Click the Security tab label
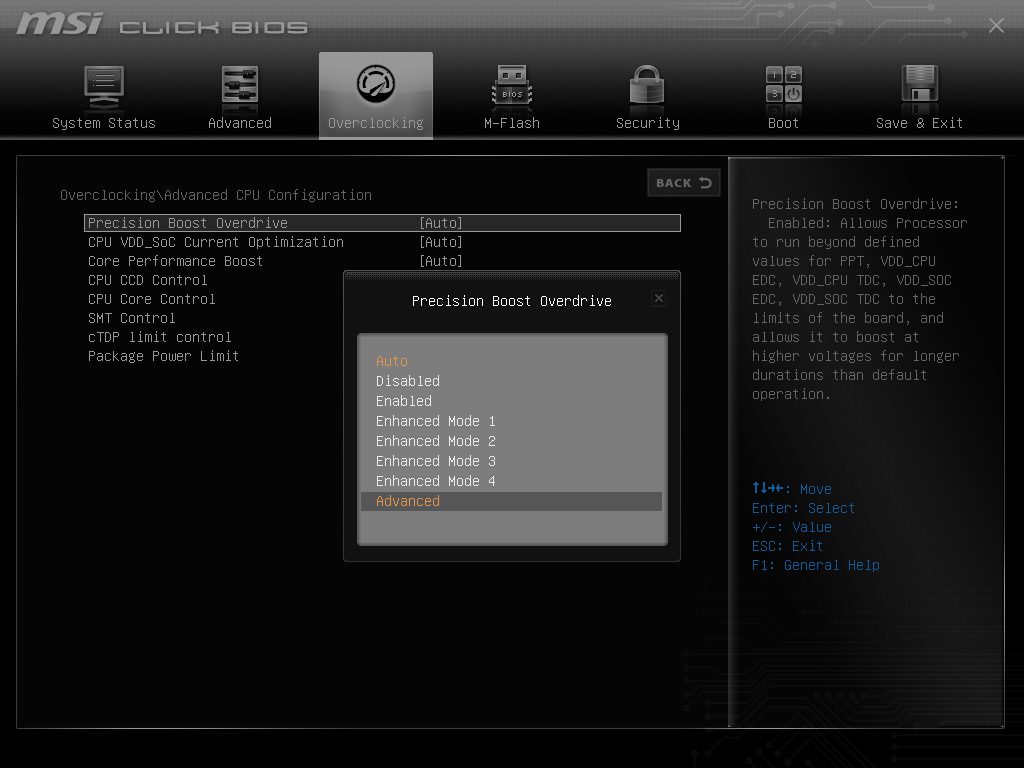The image size is (1024, 768). [x=648, y=123]
